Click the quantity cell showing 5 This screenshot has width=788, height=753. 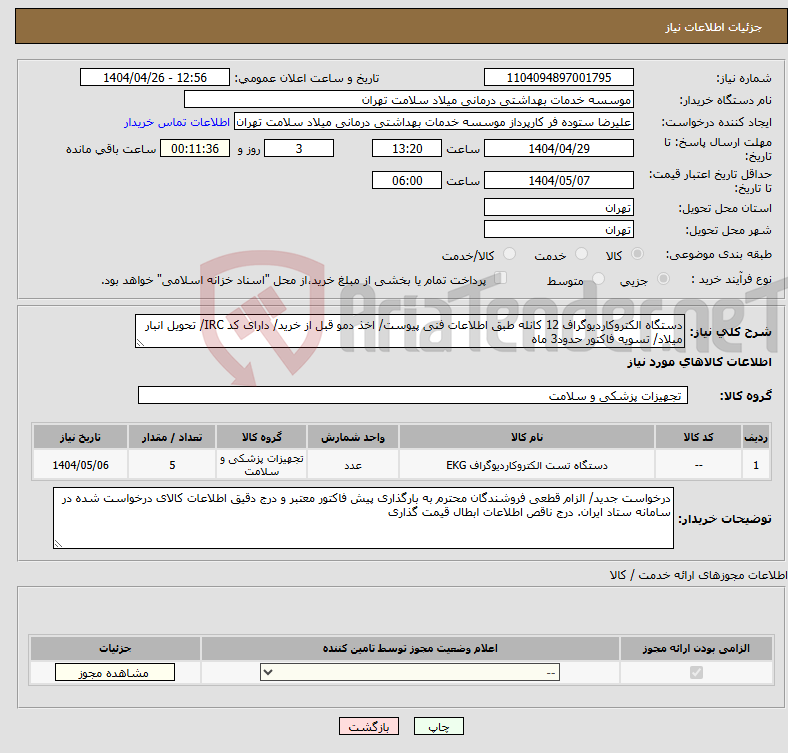pos(172,465)
